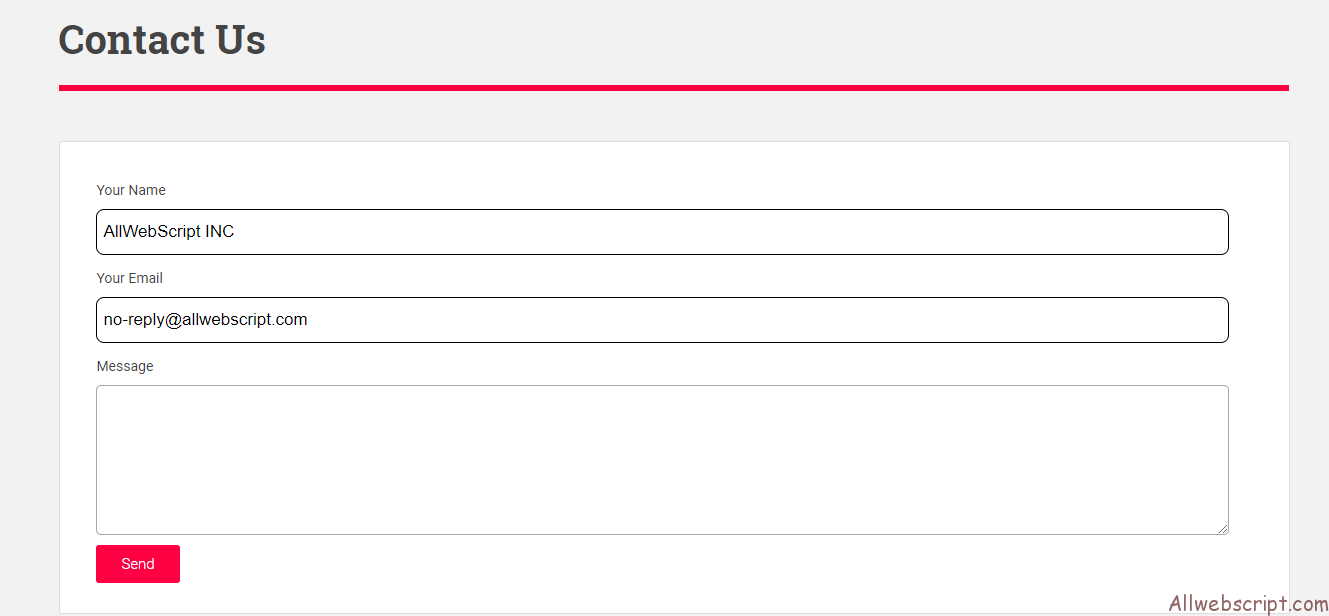The width and height of the screenshot is (1329, 616).
Task: Open the Allwebscript.com watermark link
Action: tap(1248, 604)
